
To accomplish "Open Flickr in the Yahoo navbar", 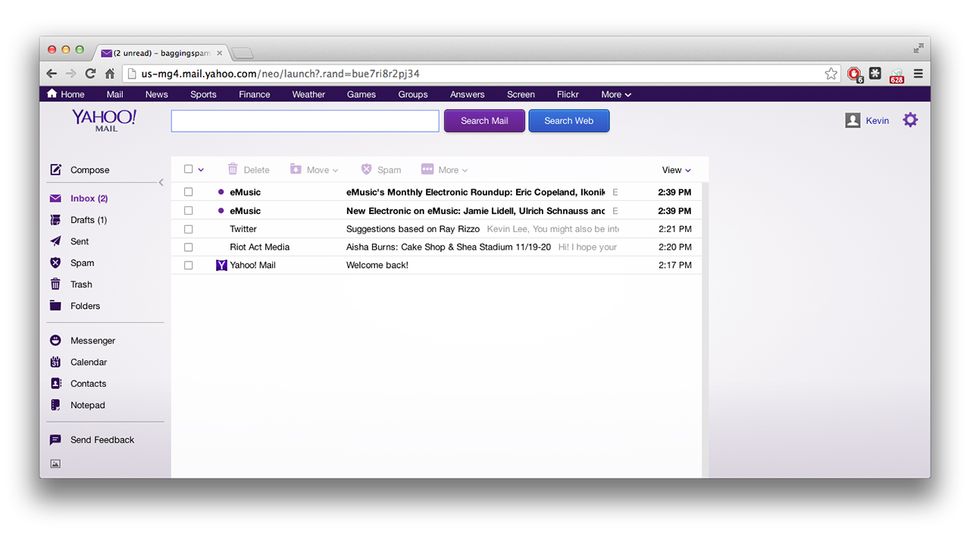I will pos(567,95).
